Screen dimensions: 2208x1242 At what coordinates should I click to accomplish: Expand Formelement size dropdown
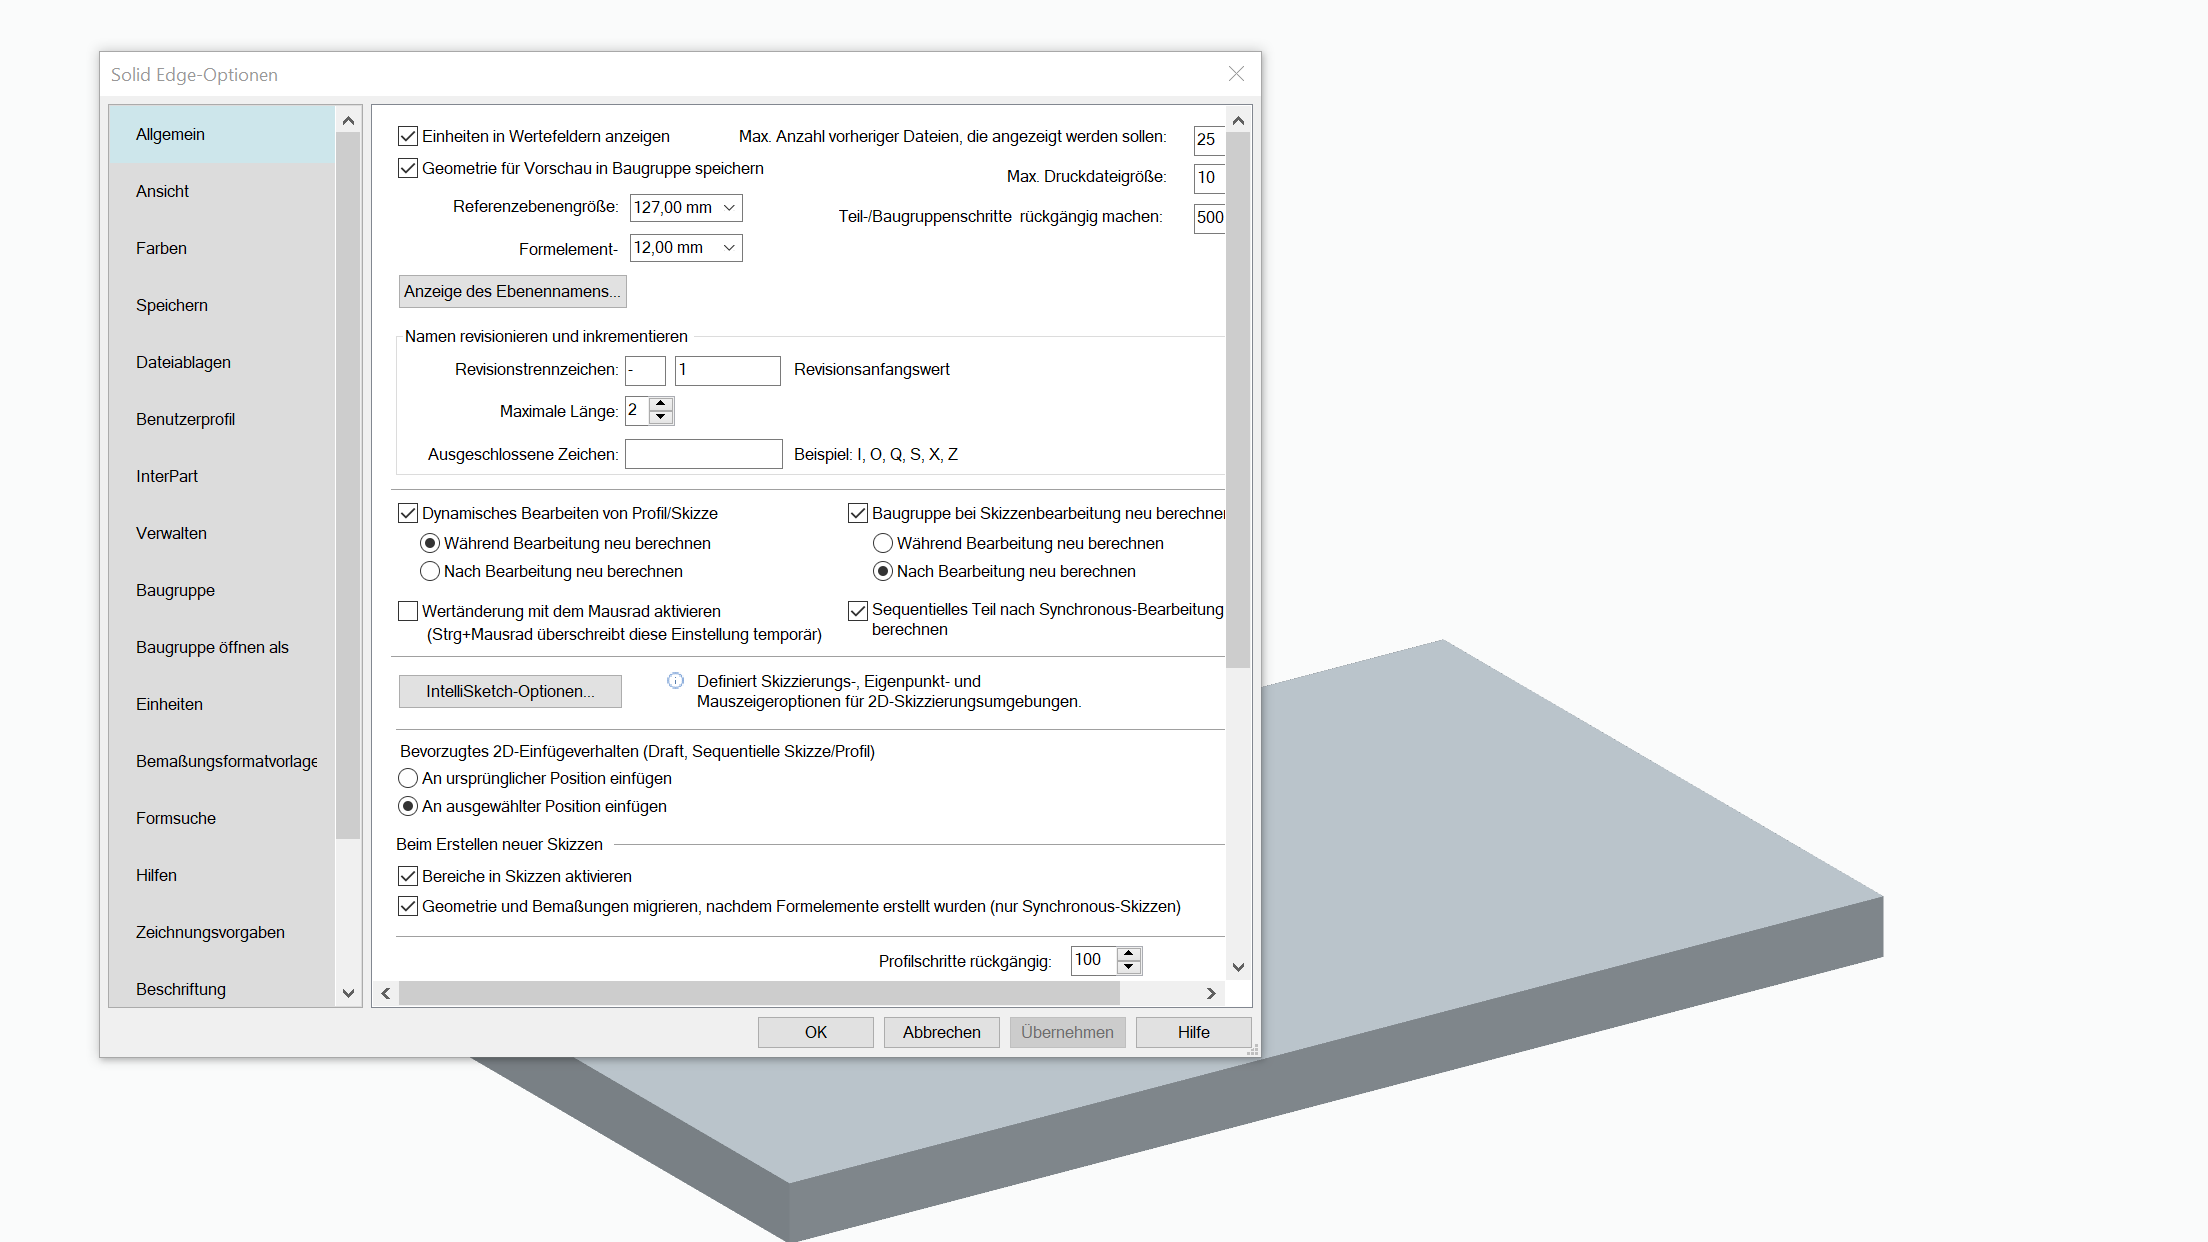coord(729,248)
